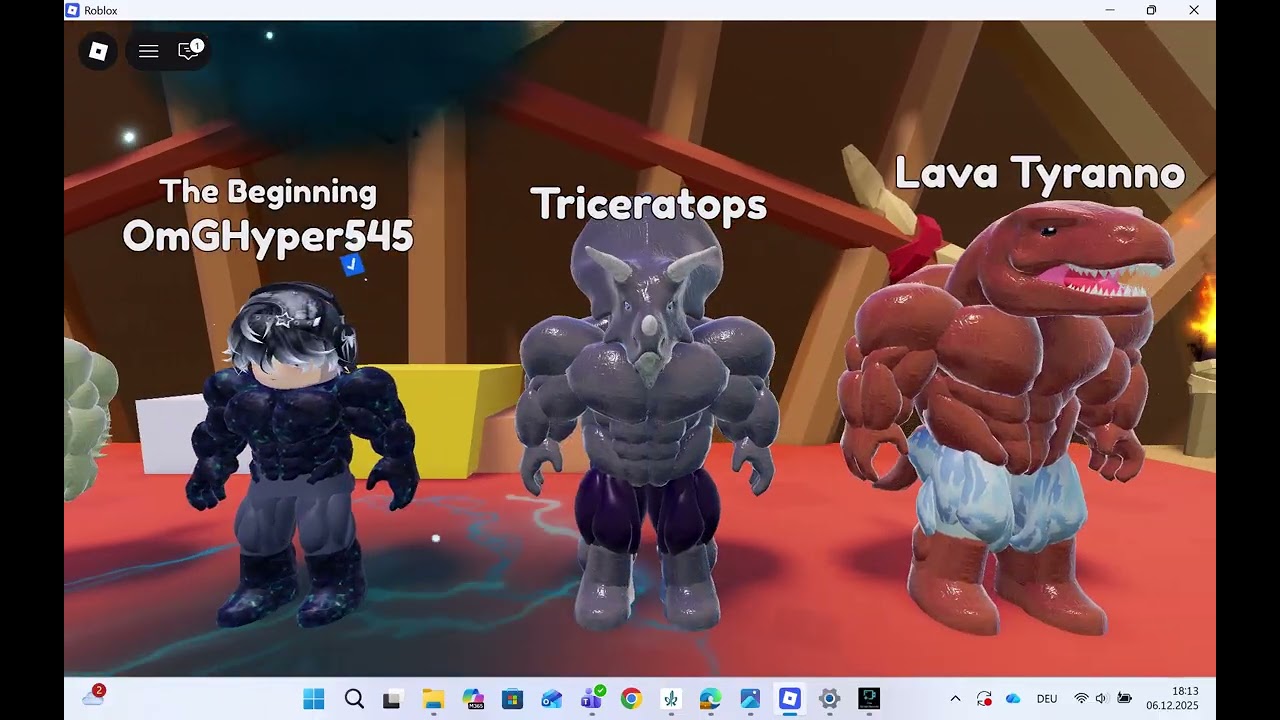
Task: Open Task View on taskbar
Action: (x=392, y=699)
